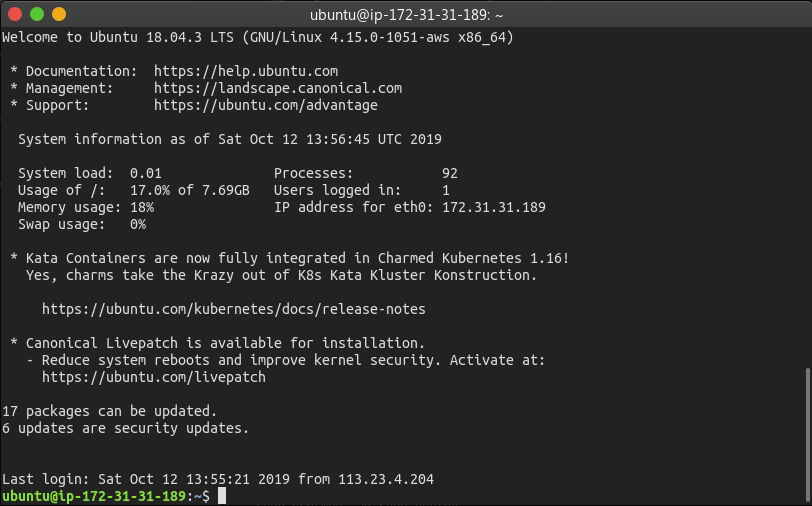Viewport: 812px width, 506px height.
Task: Open the Kubernetes release-notes URL
Action: [234, 309]
